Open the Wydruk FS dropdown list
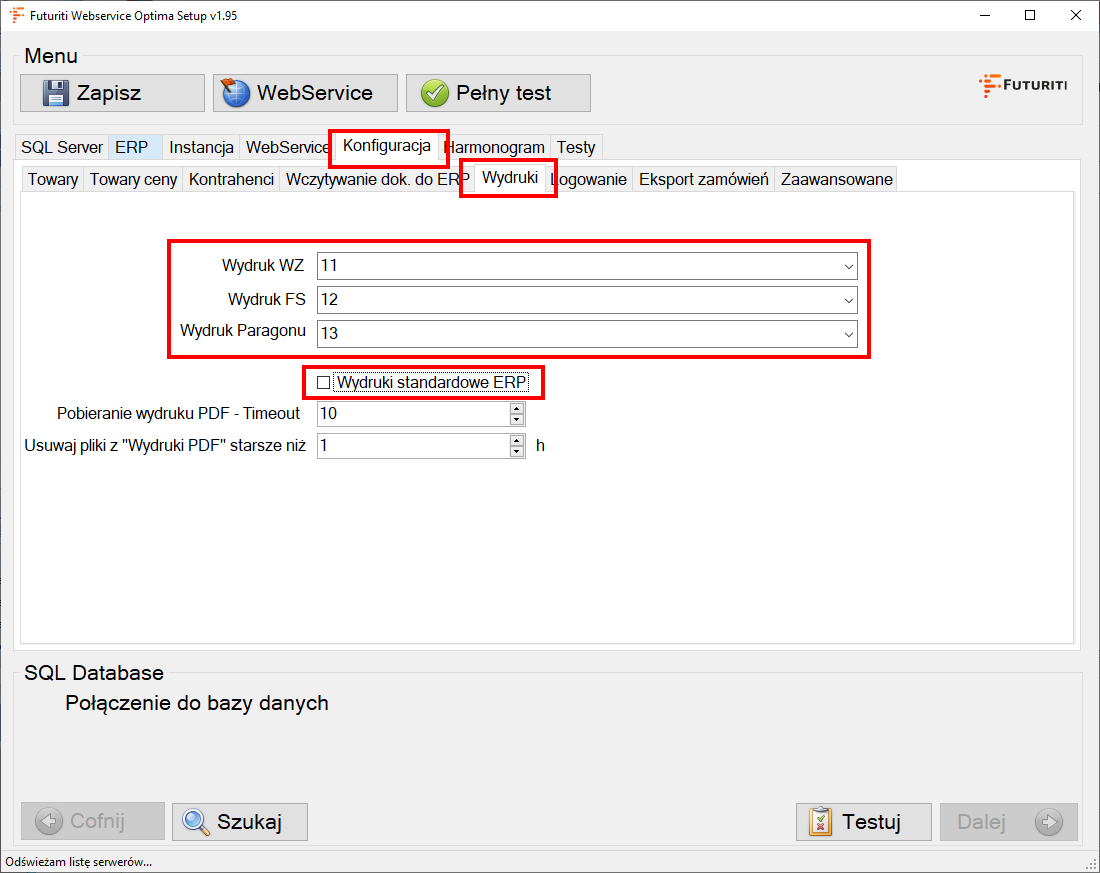This screenshot has height=873, width=1100. point(848,300)
